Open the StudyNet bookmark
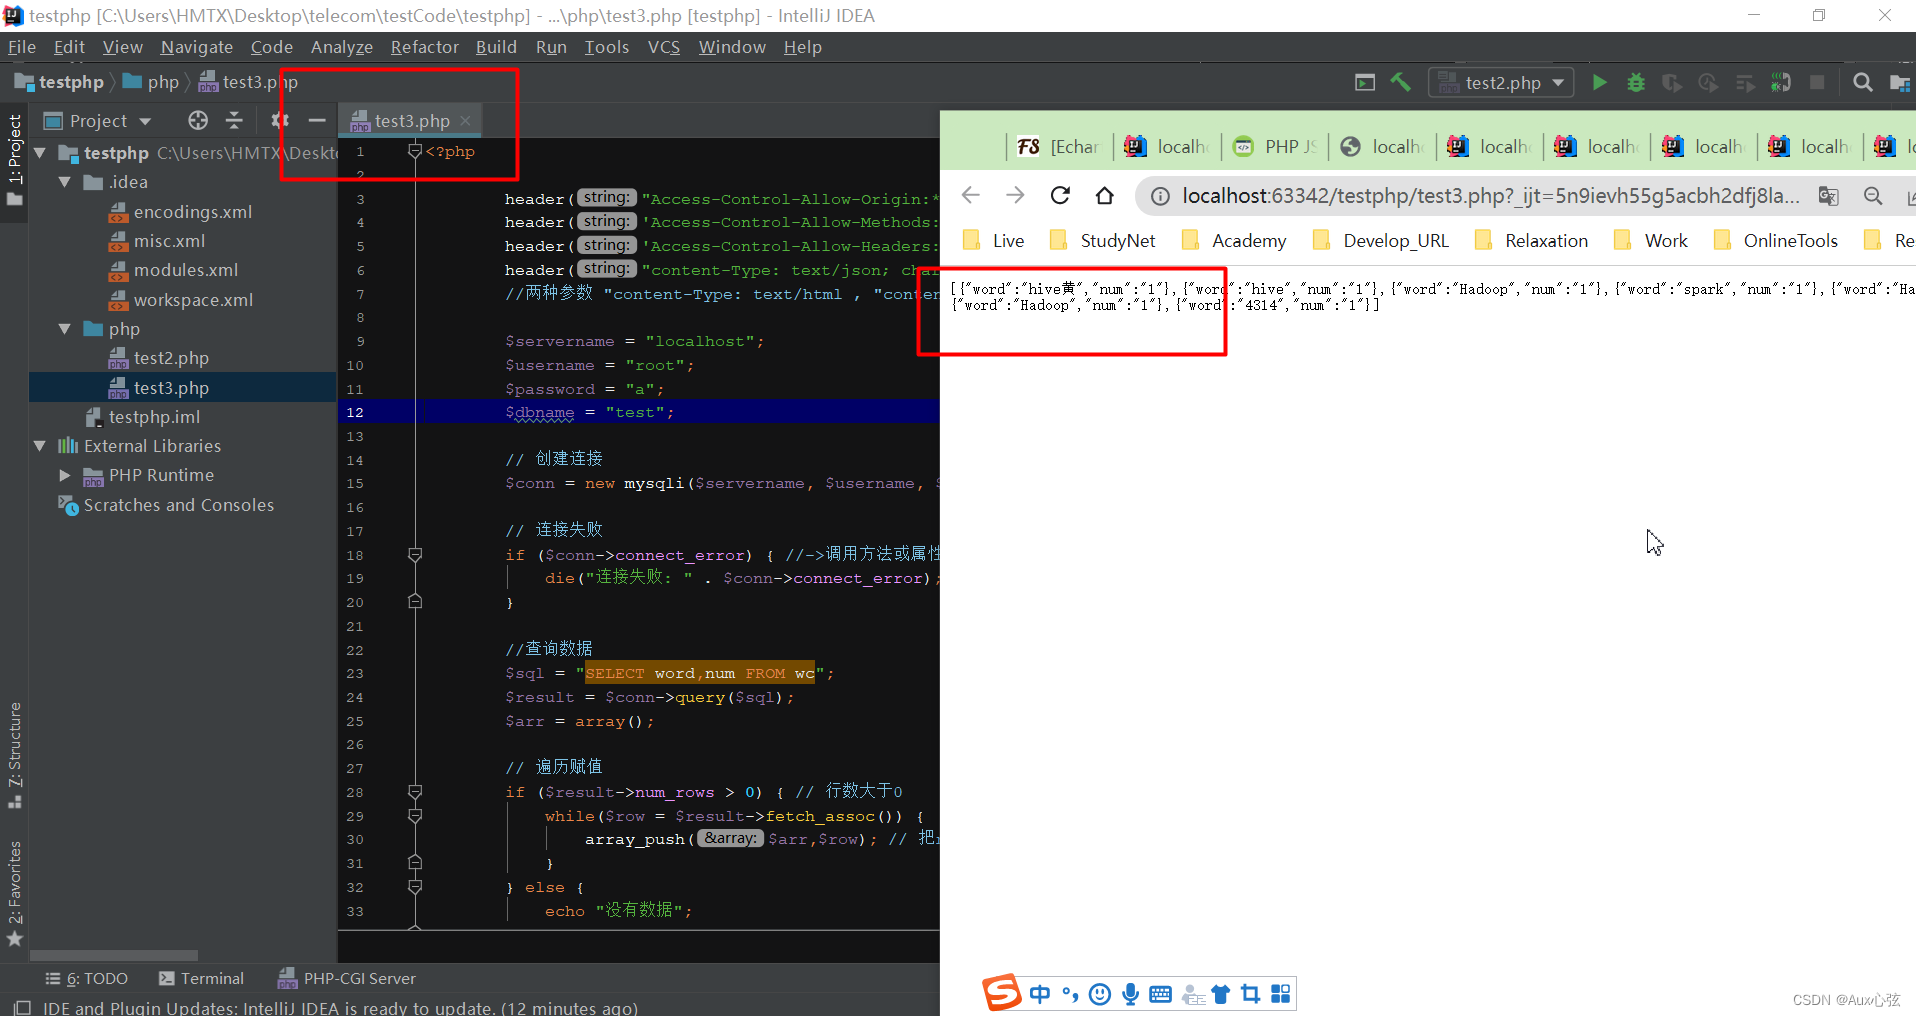 click(1117, 240)
